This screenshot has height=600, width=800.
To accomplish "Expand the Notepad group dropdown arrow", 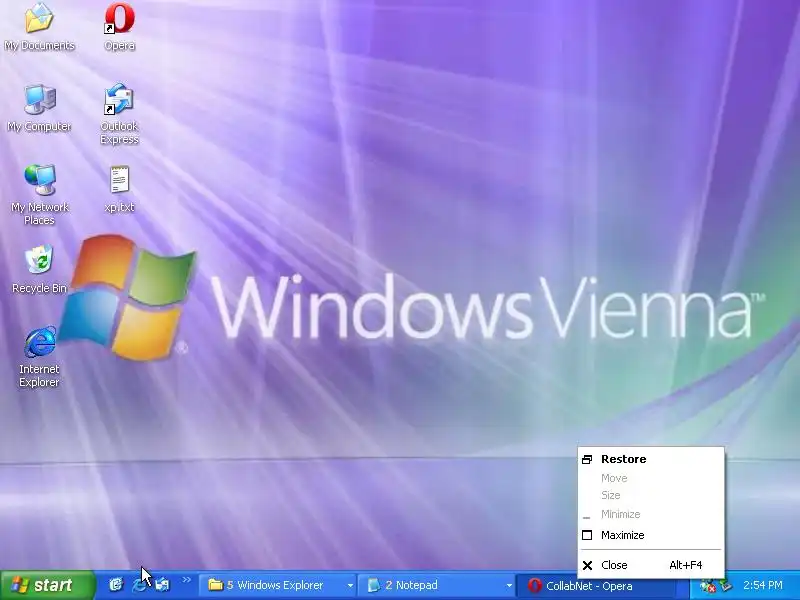I will click(509, 585).
